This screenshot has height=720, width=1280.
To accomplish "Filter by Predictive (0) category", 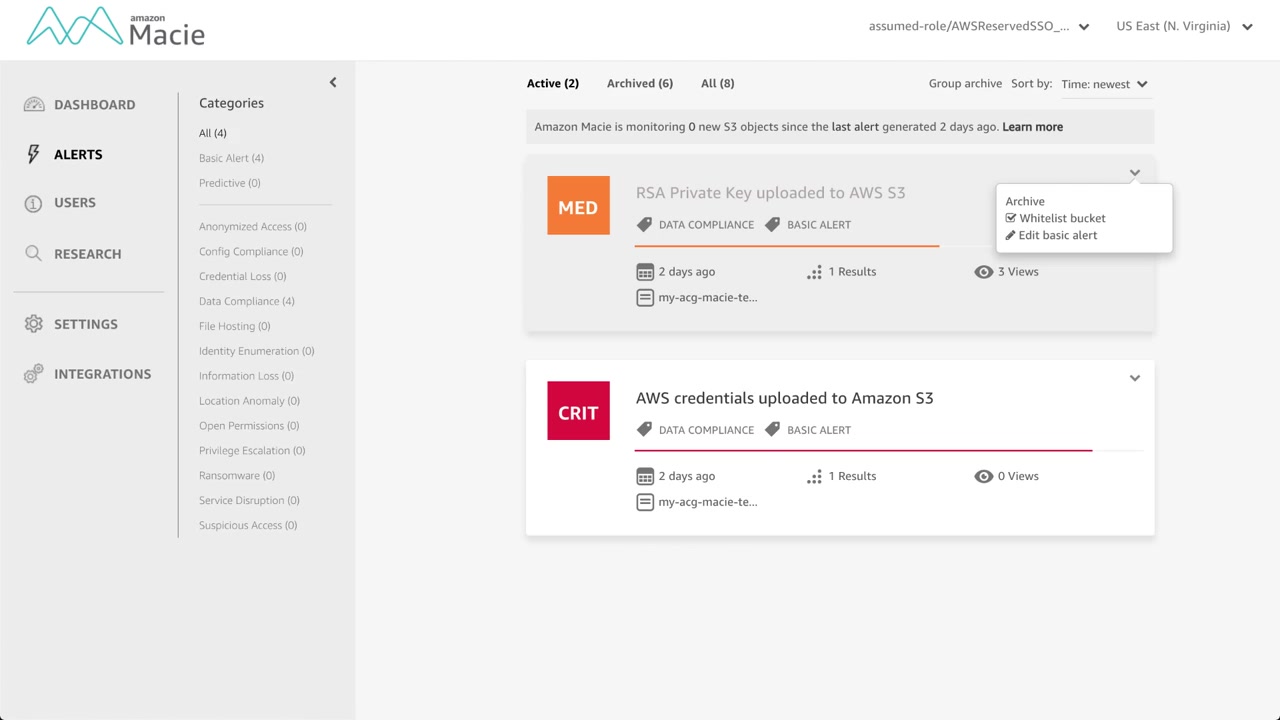I will pyautogui.click(x=230, y=183).
